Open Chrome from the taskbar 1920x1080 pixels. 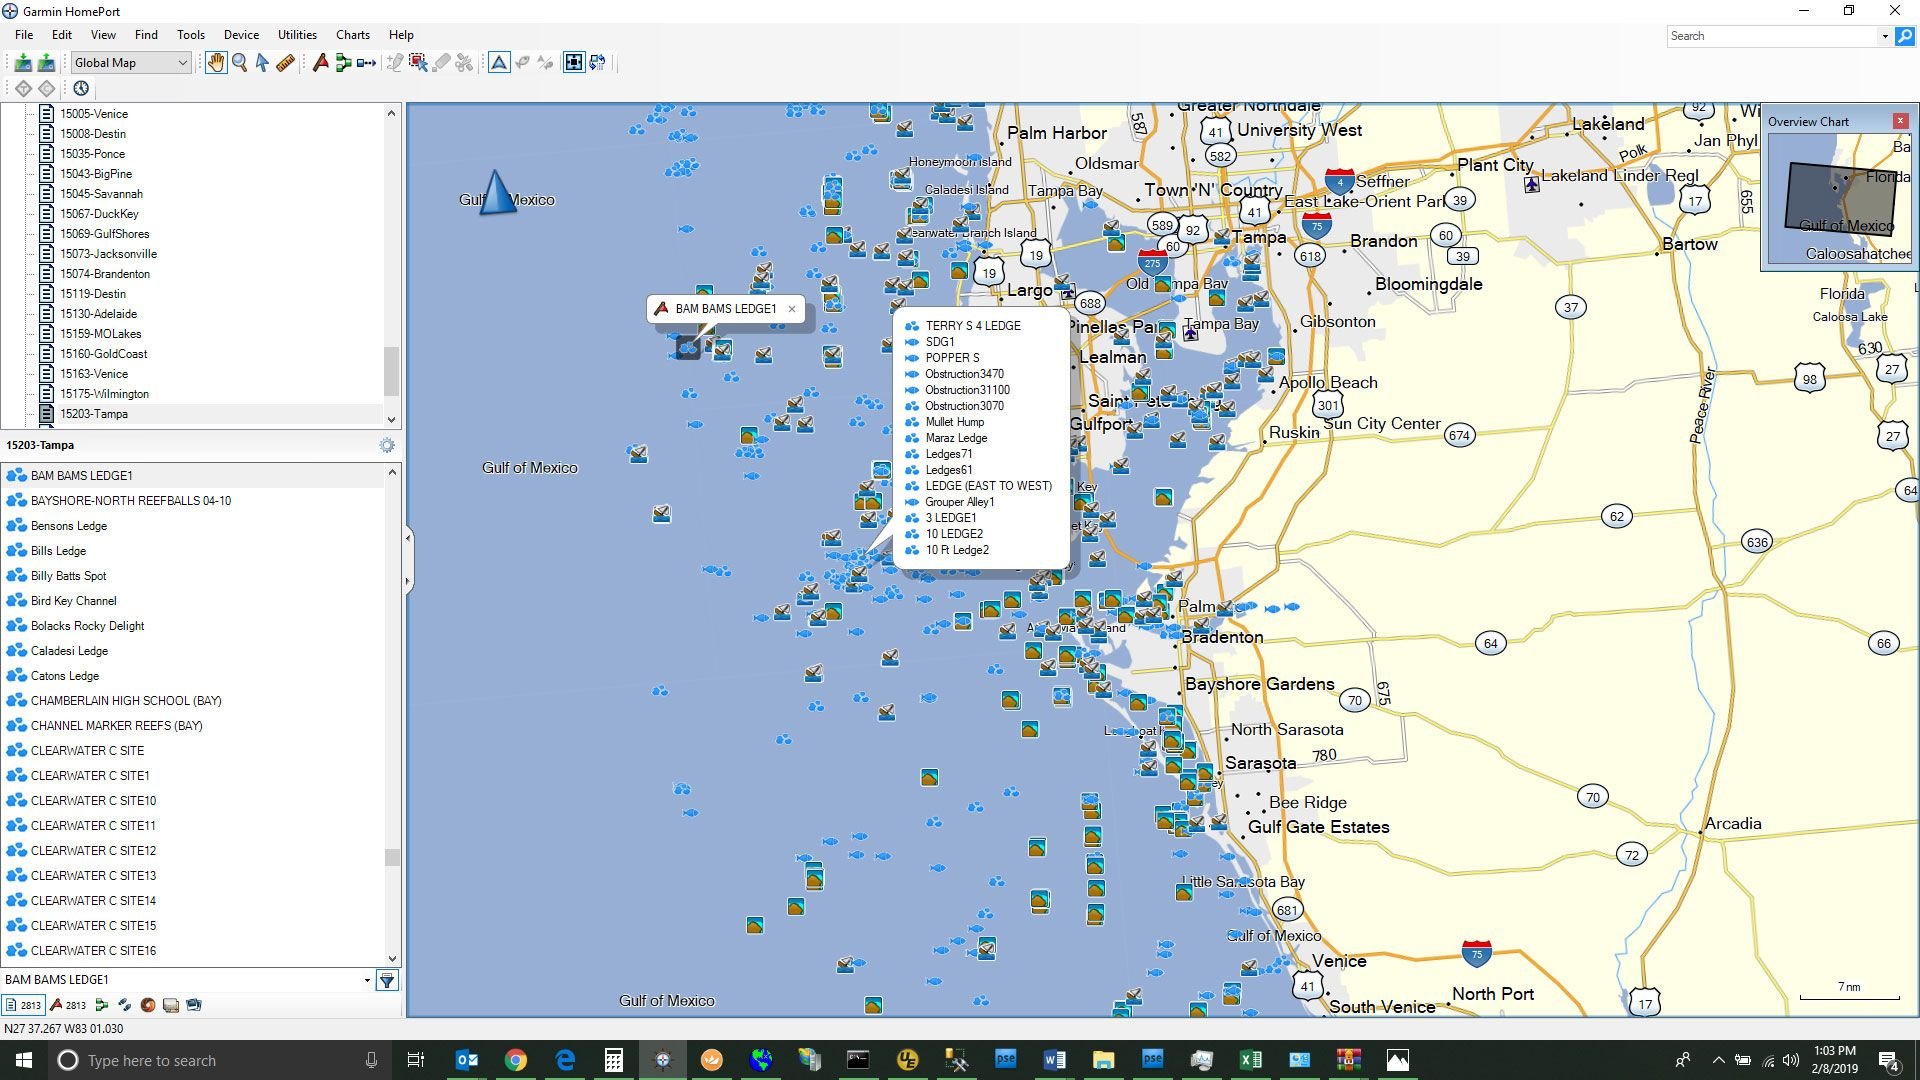516,1060
